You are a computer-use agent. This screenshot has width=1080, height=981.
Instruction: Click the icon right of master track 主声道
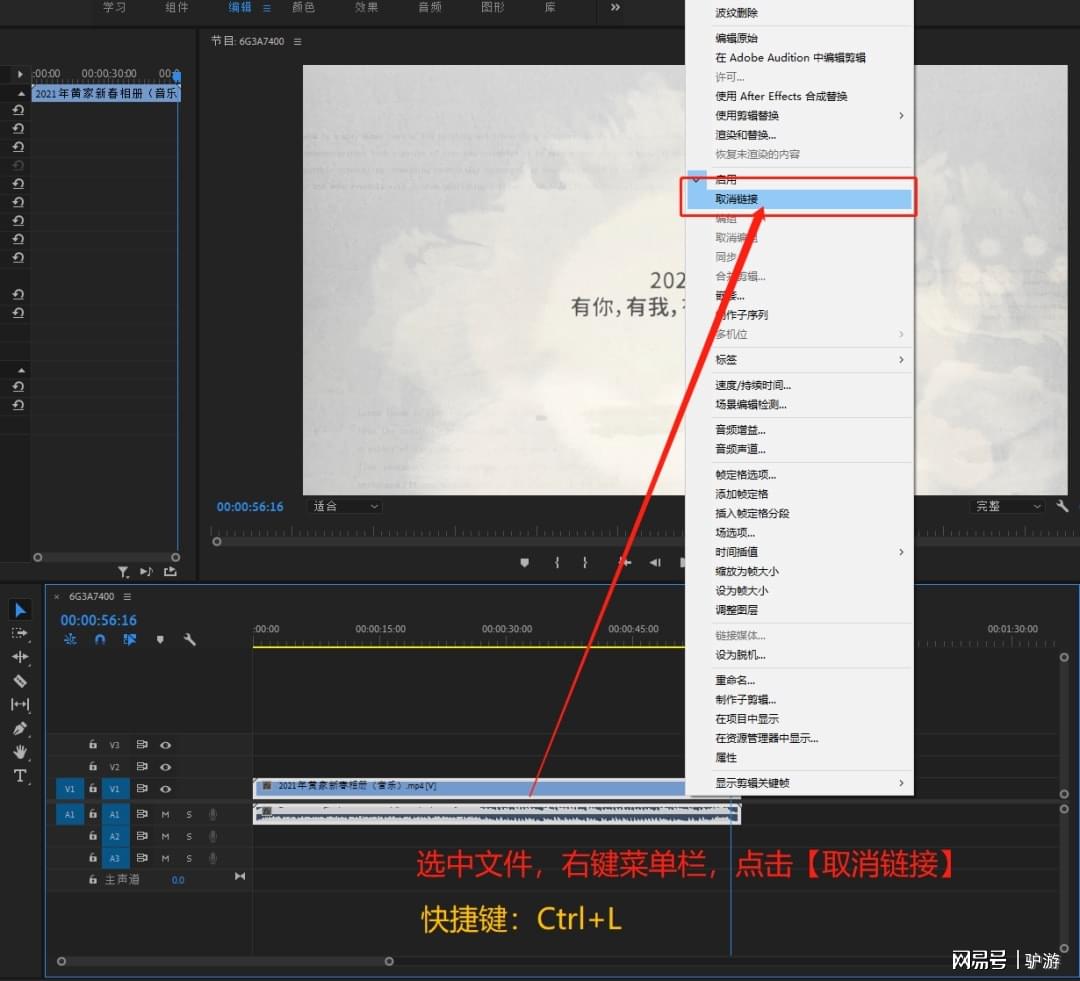click(240, 876)
